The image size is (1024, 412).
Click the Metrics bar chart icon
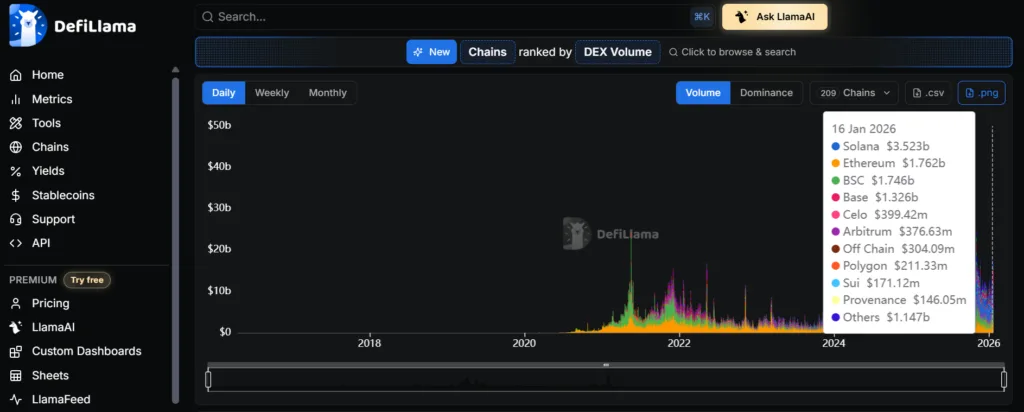coord(16,99)
